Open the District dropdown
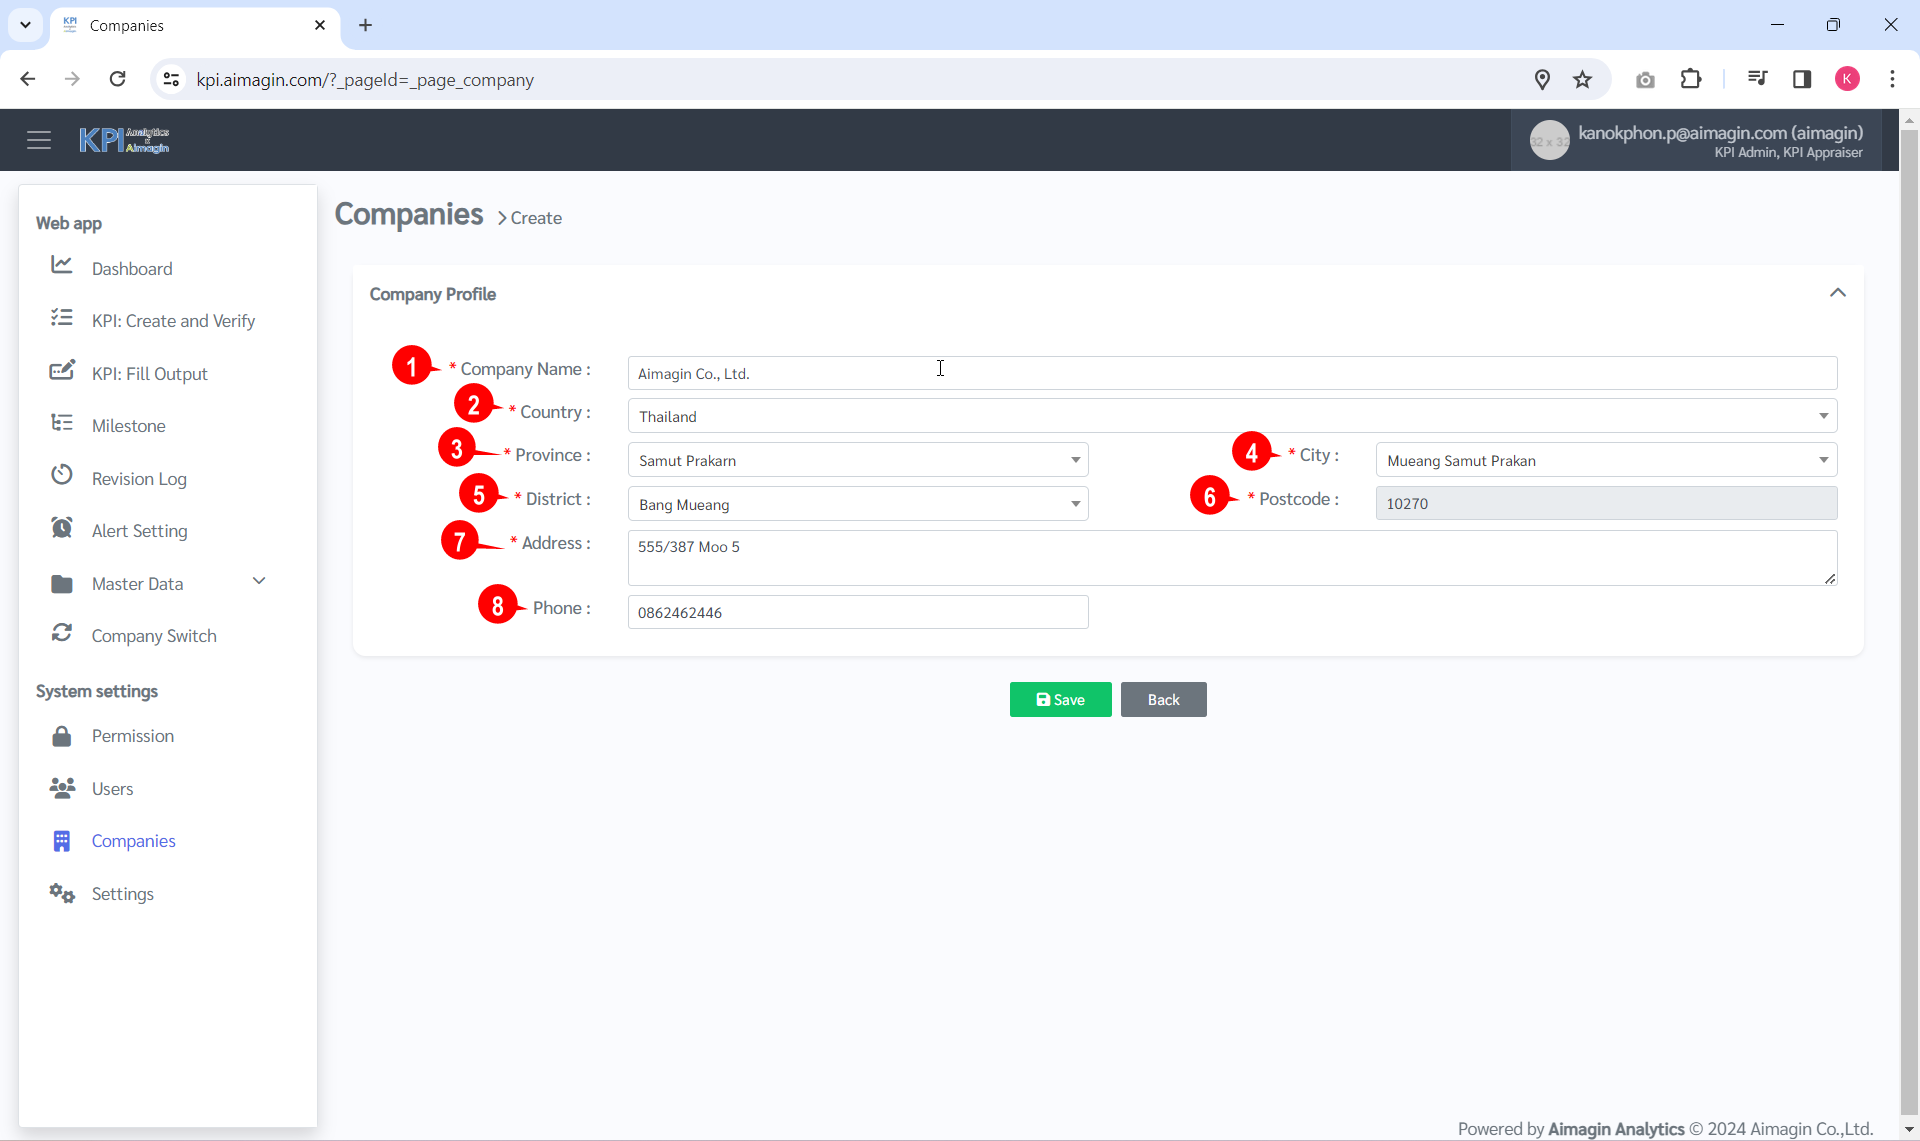Image resolution: width=1920 pixels, height=1141 pixels. coord(858,504)
